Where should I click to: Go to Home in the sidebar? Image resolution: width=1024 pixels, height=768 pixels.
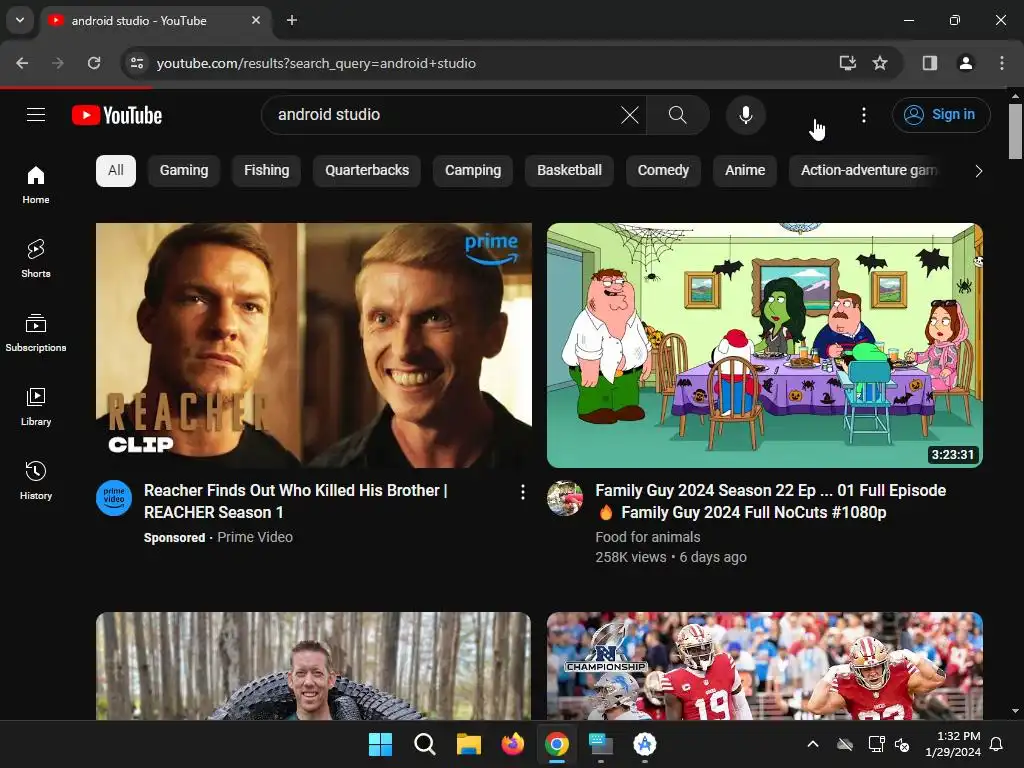tap(36, 185)
